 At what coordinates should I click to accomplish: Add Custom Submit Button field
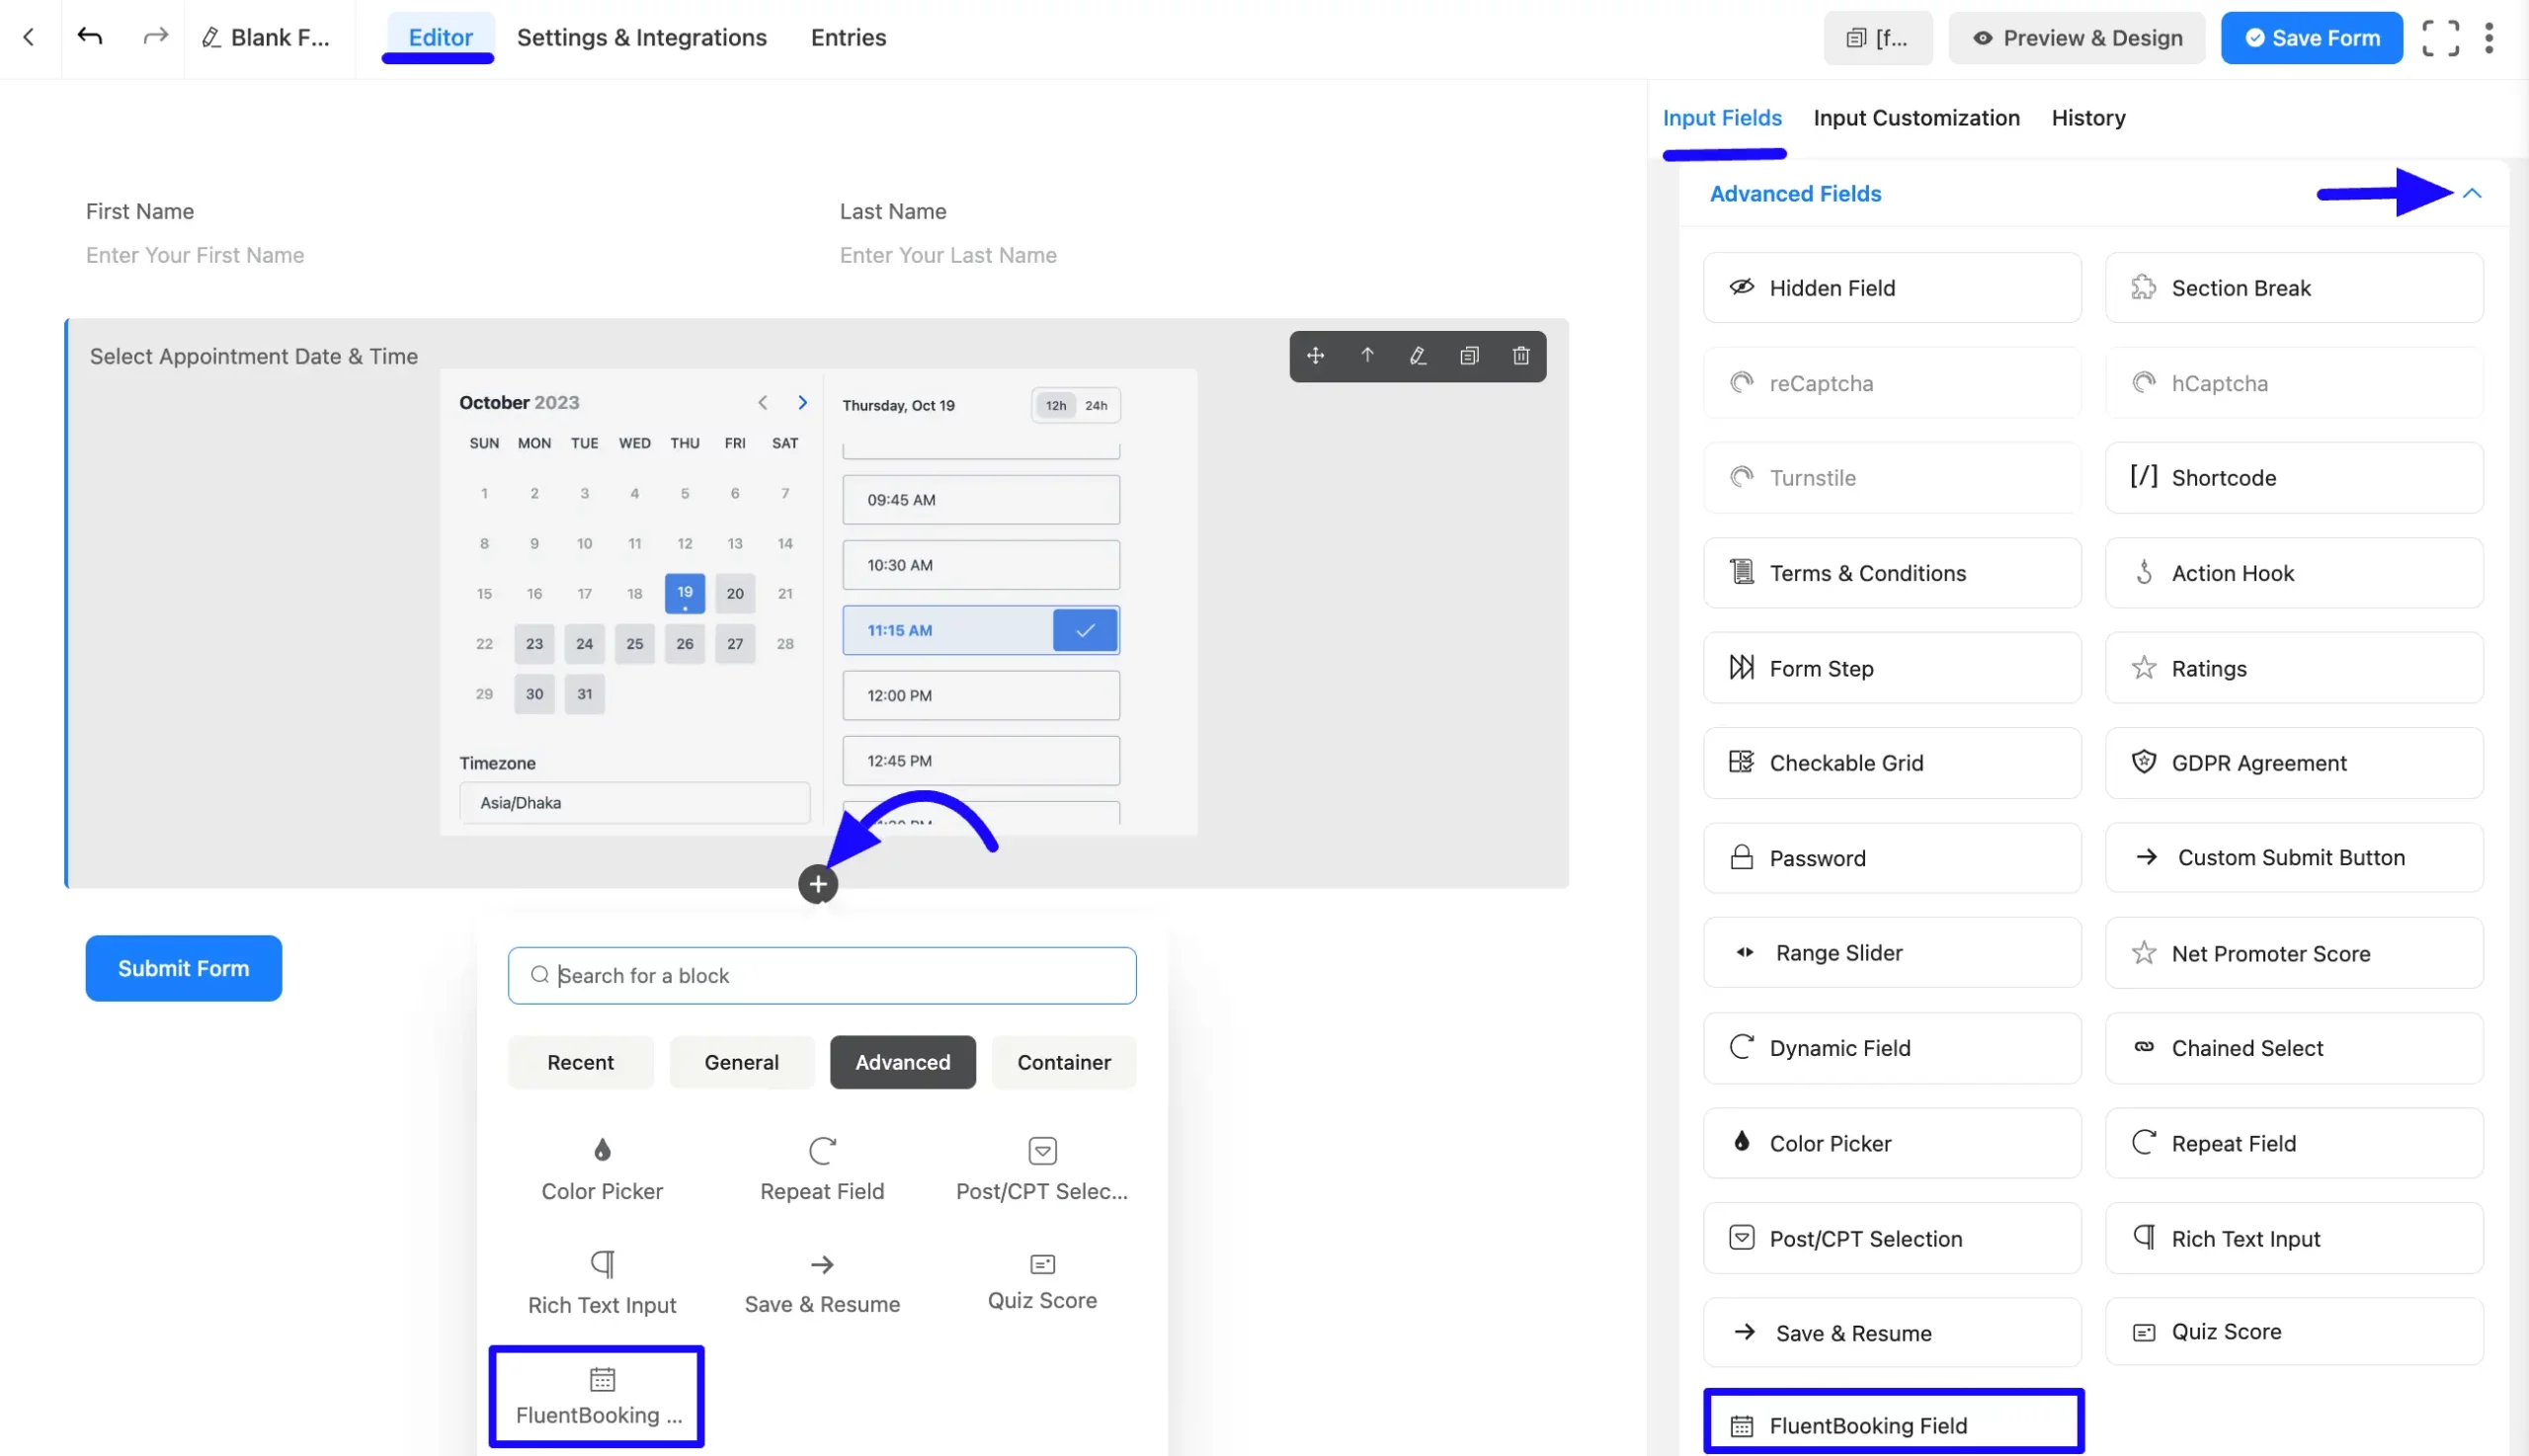2294,858
